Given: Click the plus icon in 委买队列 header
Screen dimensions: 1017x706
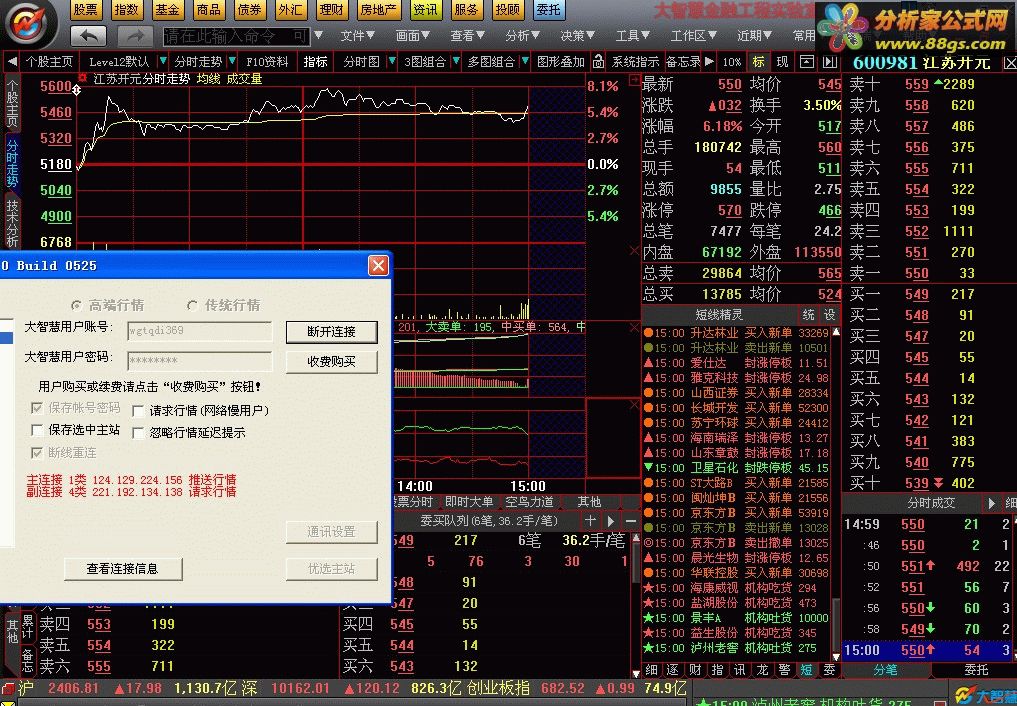Looking at the screenshot, I should coord(590,521).
